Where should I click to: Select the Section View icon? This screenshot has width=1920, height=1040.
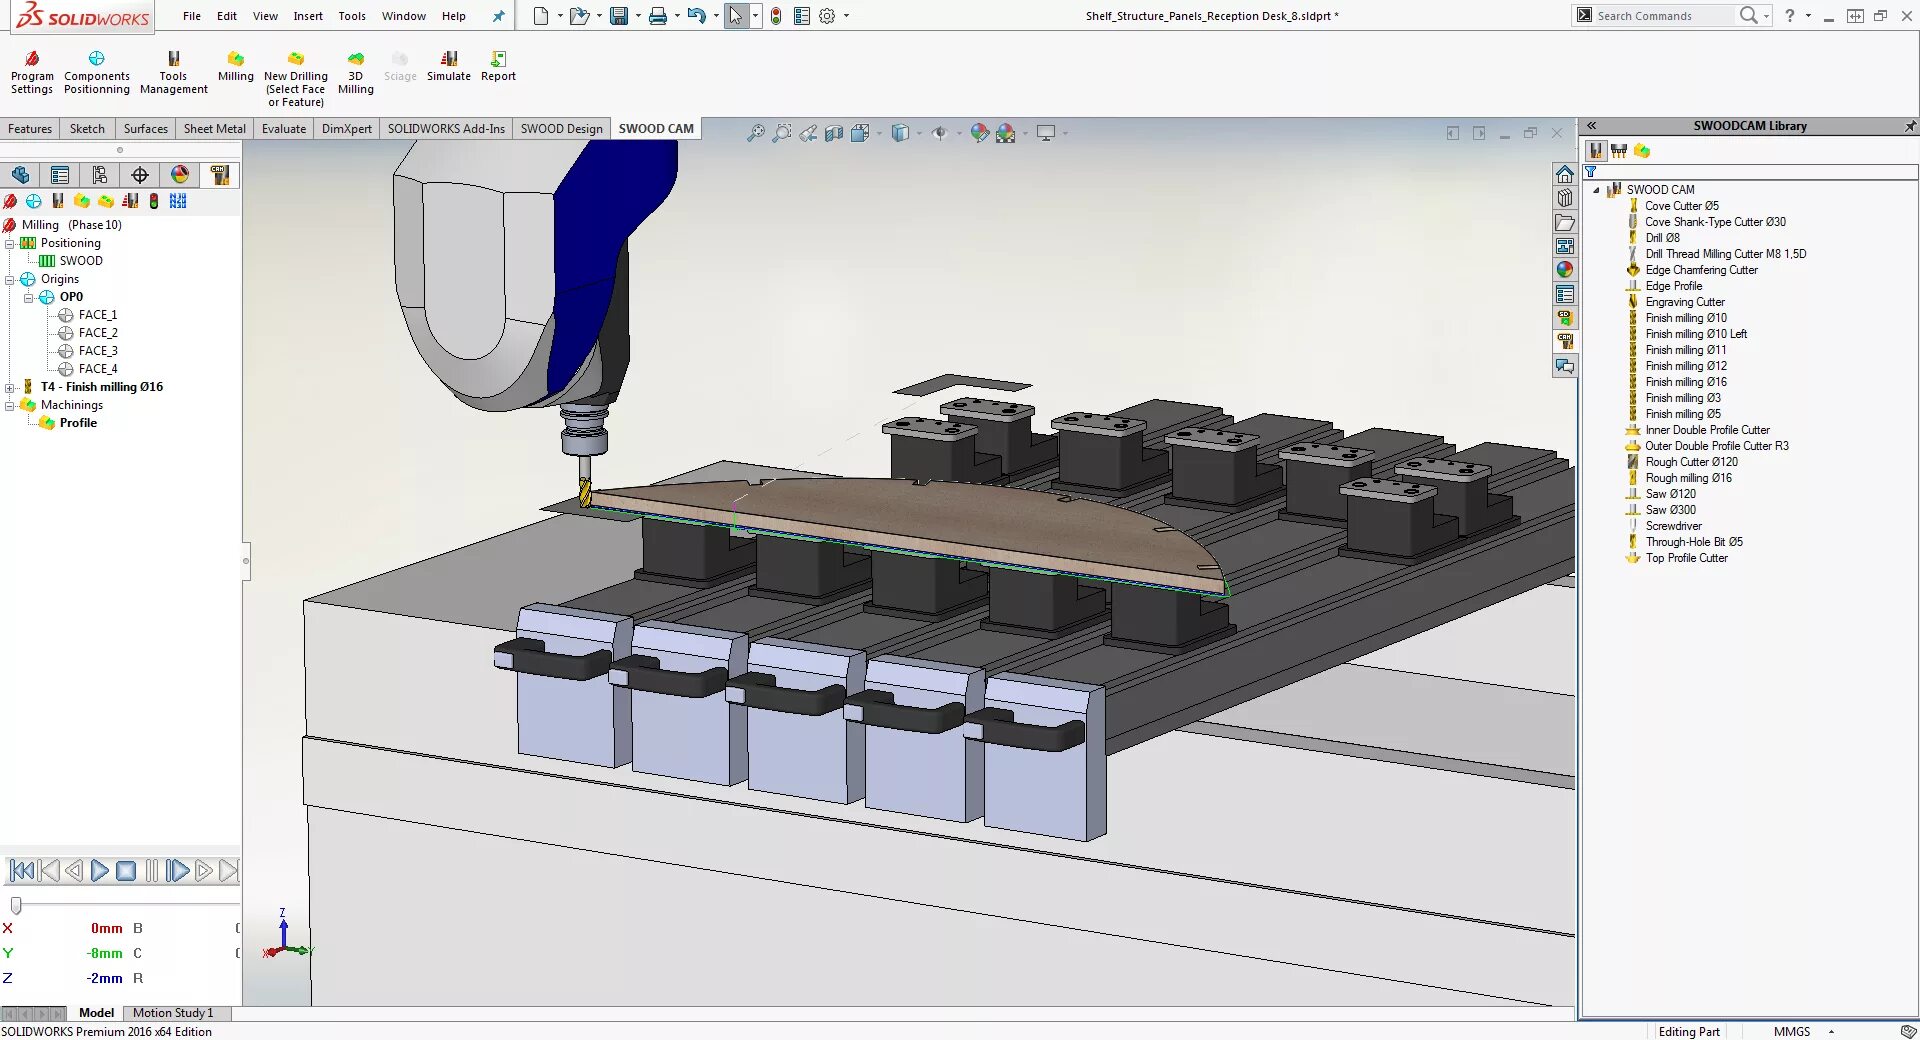(834, 132)
